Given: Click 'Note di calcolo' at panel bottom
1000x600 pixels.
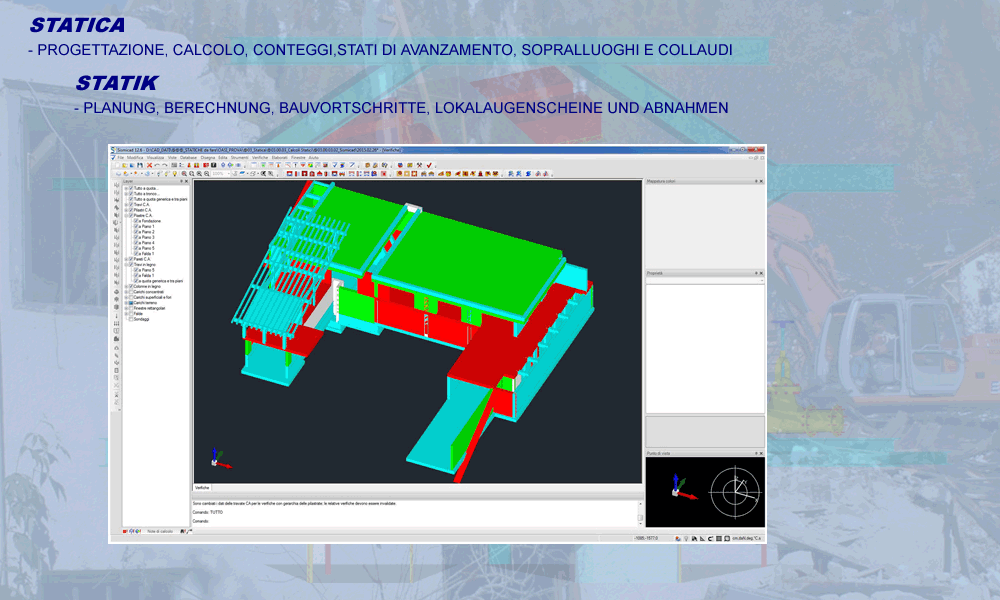Looking at the screenshot, I should coord(160,531).
